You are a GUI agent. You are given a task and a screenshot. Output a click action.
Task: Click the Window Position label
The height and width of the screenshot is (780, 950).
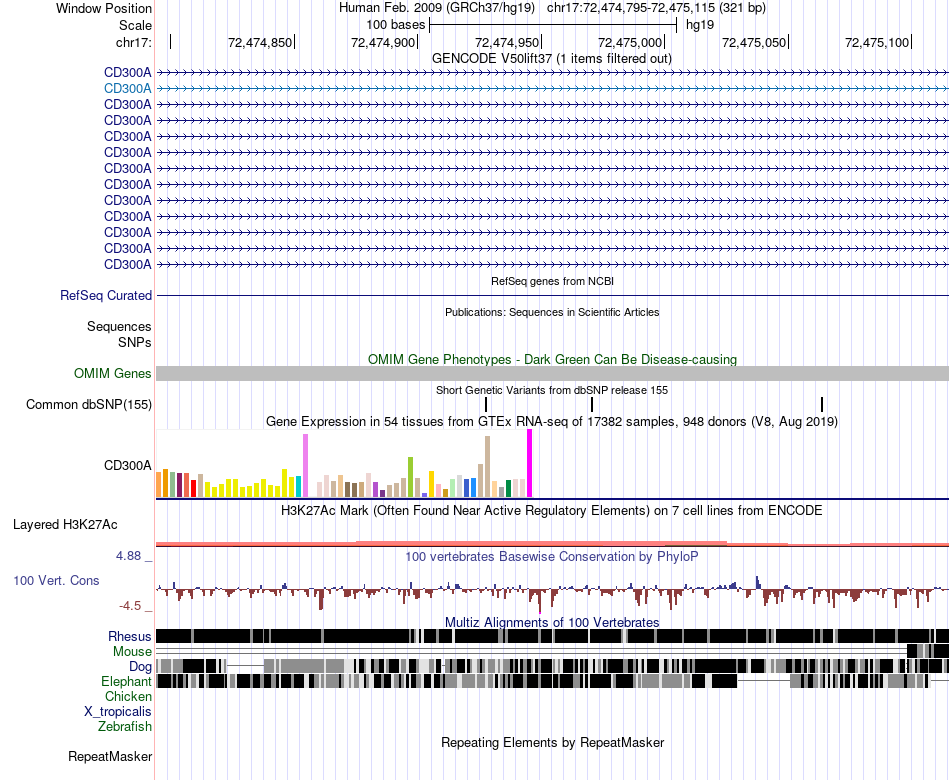click(104, 8)
